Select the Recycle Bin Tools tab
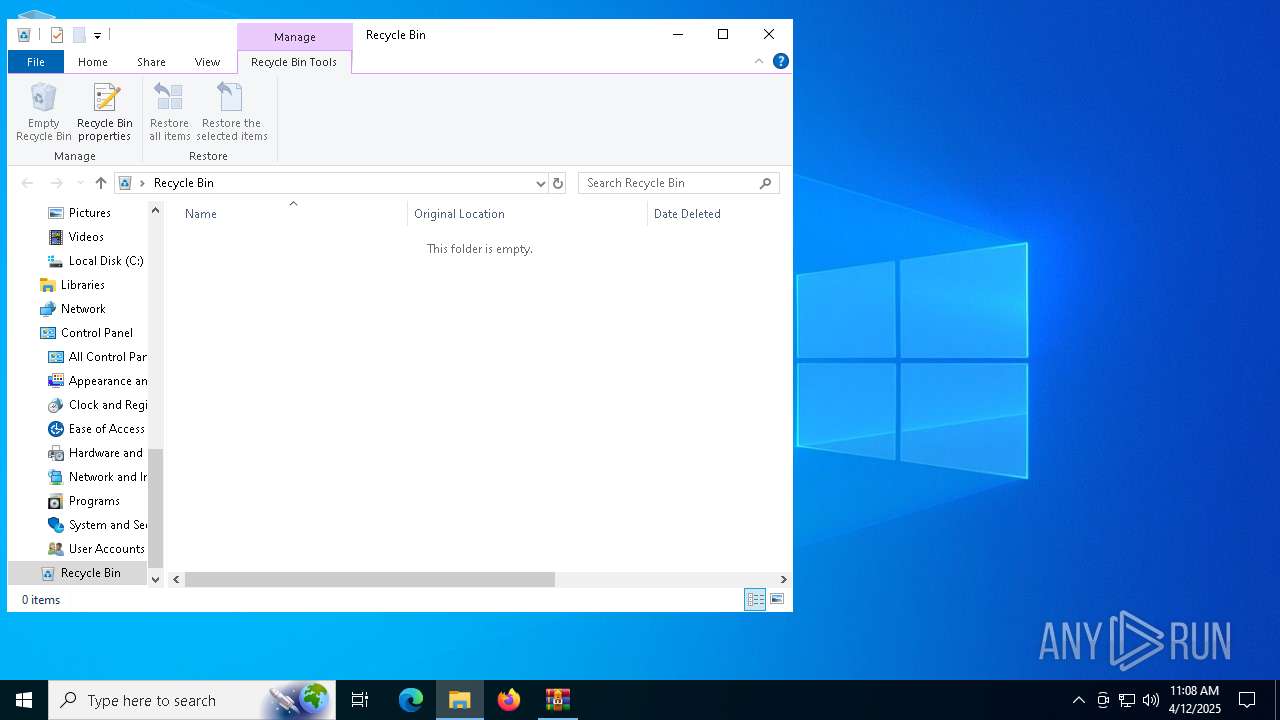The width and height of the screenshot is (1280, 720). [x=294, y=62]
